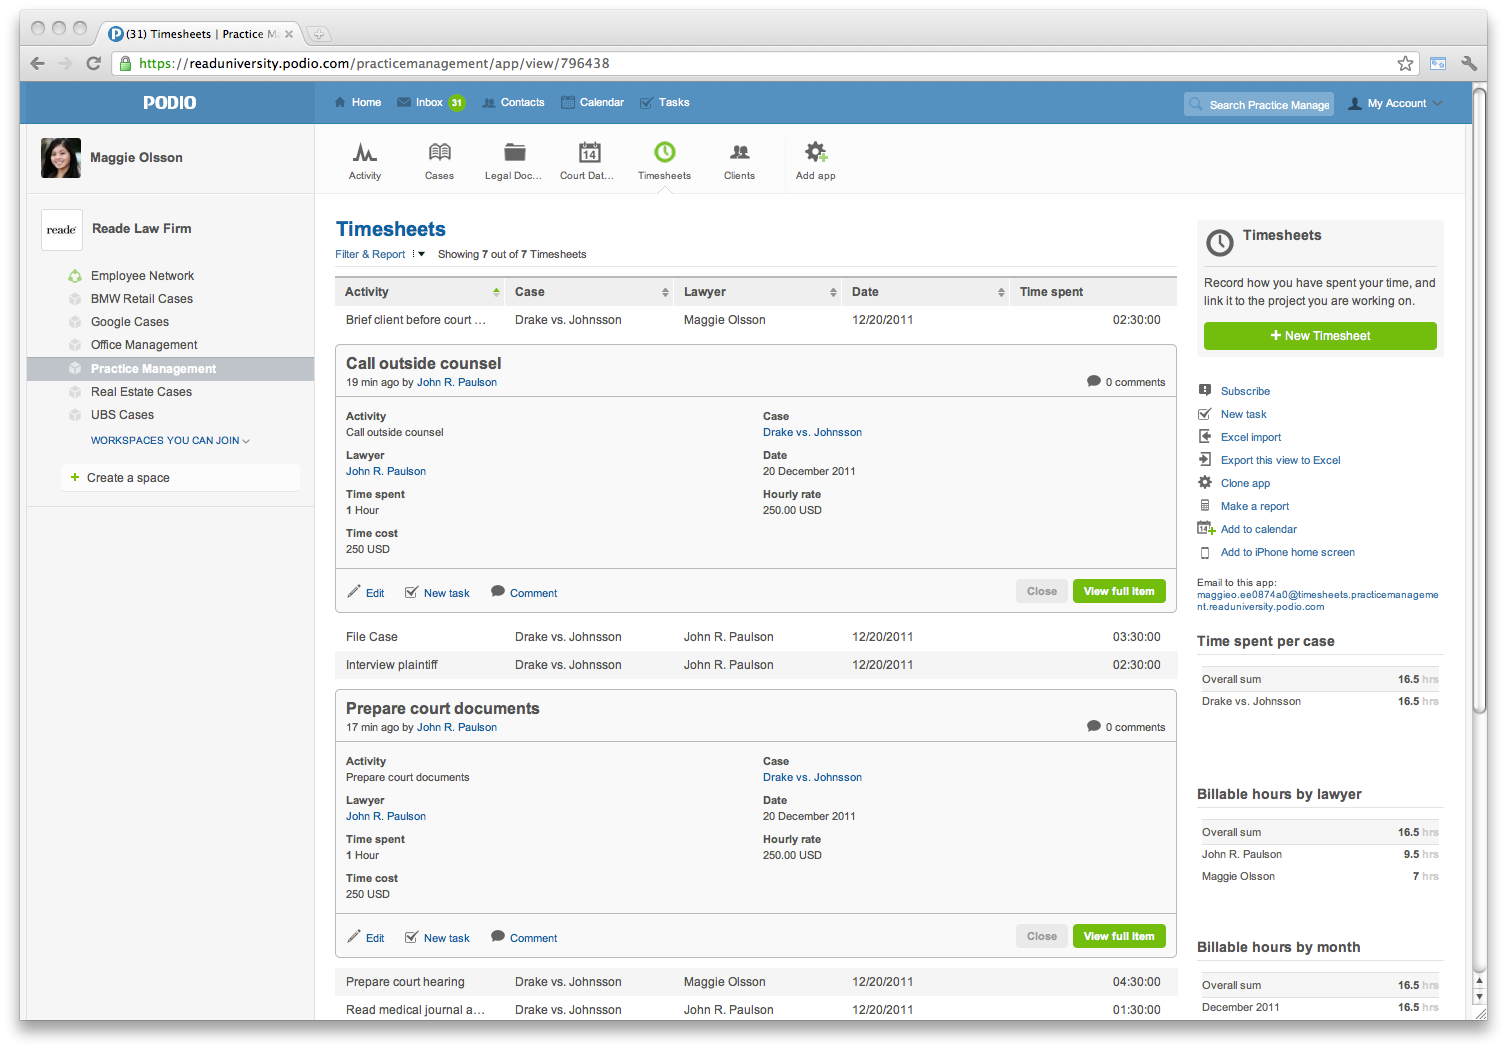Open the Legal Documents folder icon
1507x1050 pixels.
point(514,153)
